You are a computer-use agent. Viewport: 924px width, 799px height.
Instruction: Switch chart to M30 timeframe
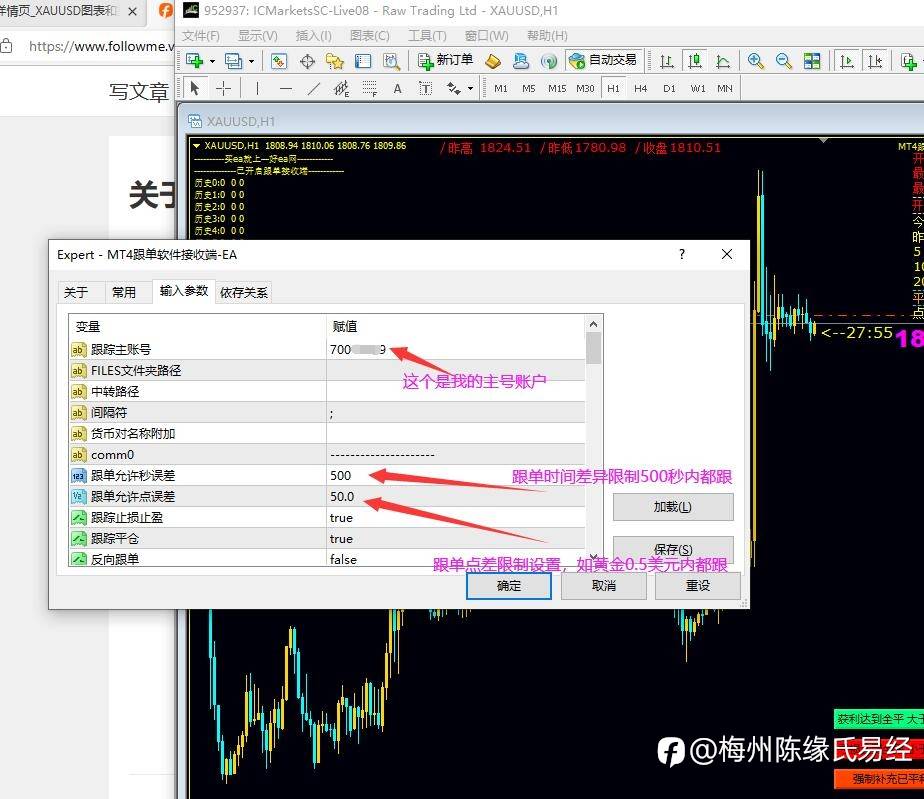click(585, 88)
